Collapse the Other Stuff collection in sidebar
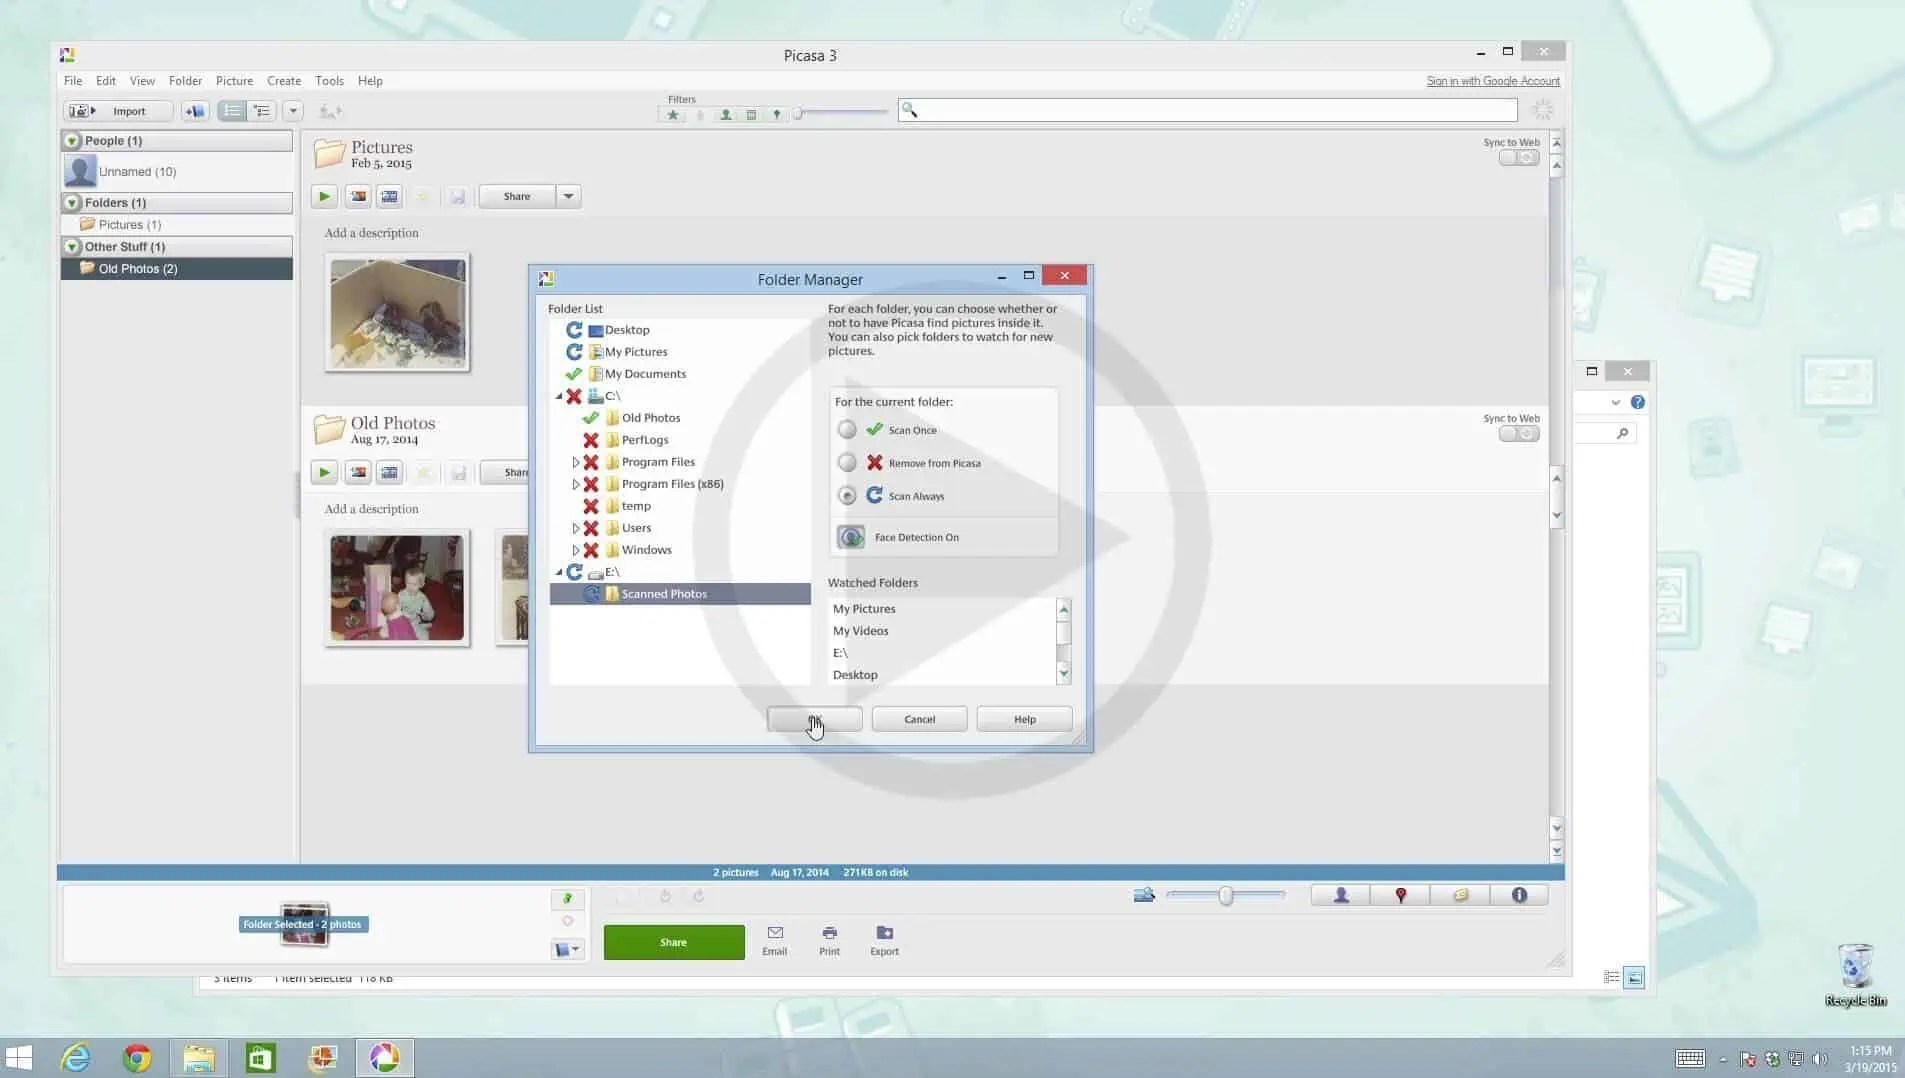Image resolution: width=1905 pixels, height=1078 pixels. point(72,247)
